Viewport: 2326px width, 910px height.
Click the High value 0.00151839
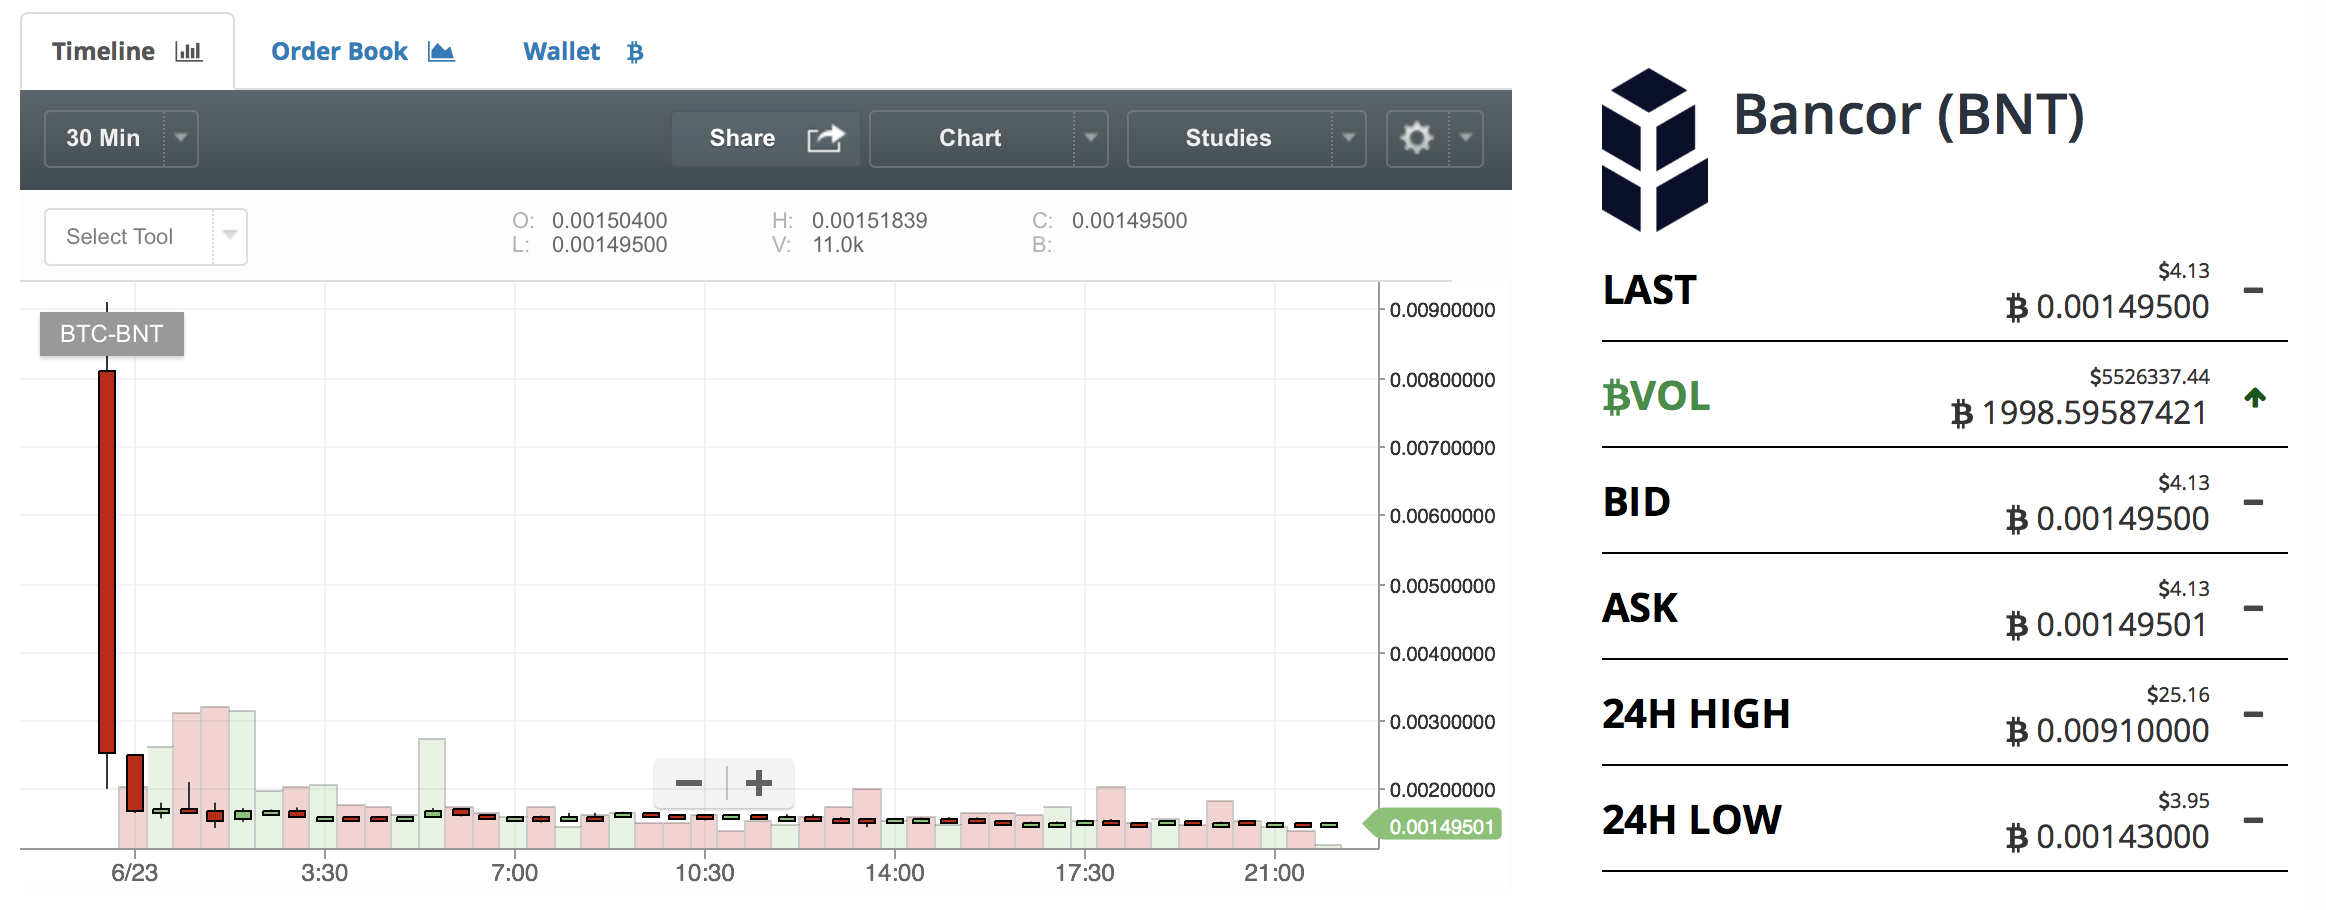869,221
